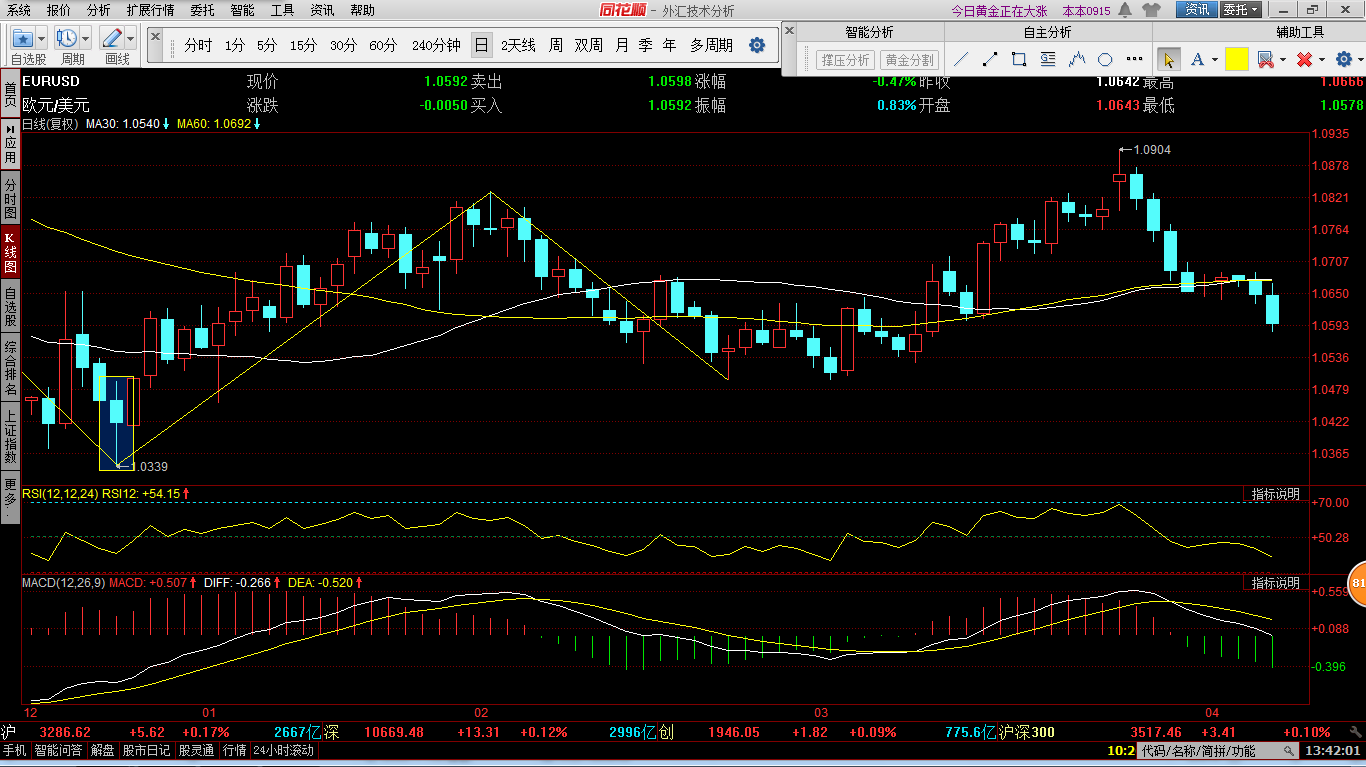Switch chart to 1分 period
Image resolution: width=1366 pixels, height=767 pixels.
[x=234, y=46]
